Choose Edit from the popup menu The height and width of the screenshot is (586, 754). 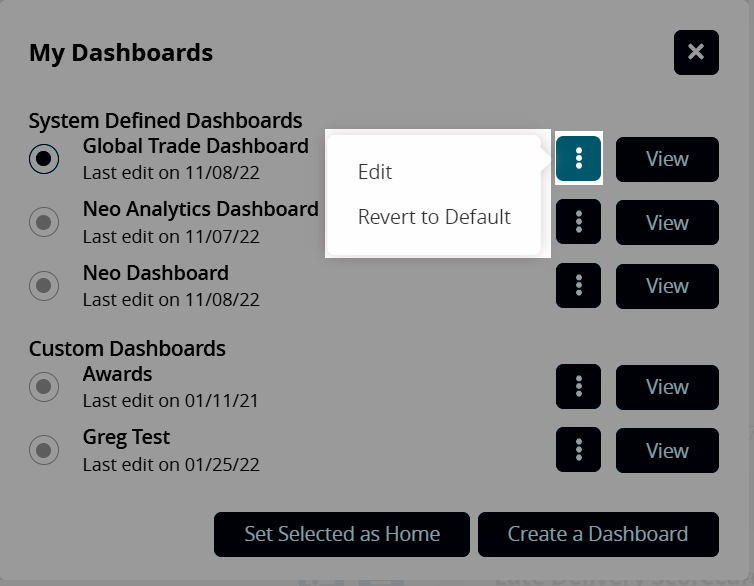pos(375,172)
